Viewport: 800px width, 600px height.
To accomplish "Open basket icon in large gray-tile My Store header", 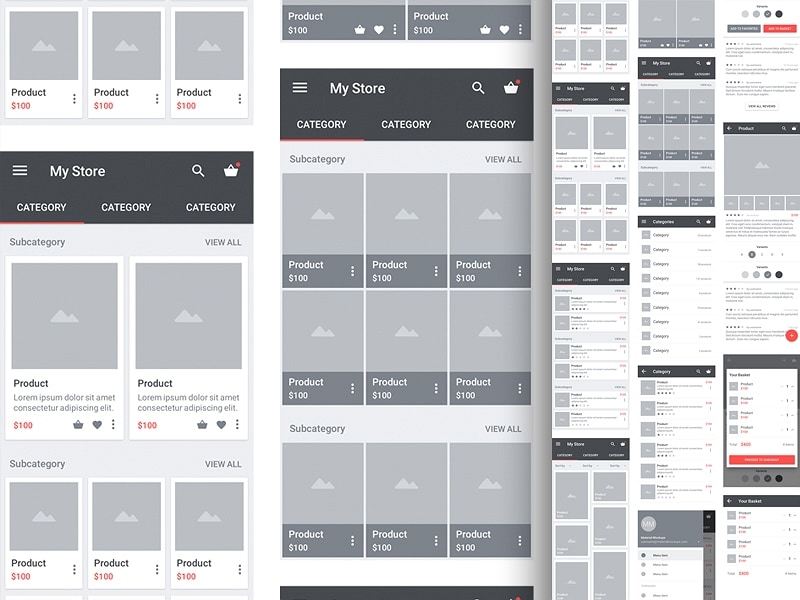I will [x=511, y=87].
